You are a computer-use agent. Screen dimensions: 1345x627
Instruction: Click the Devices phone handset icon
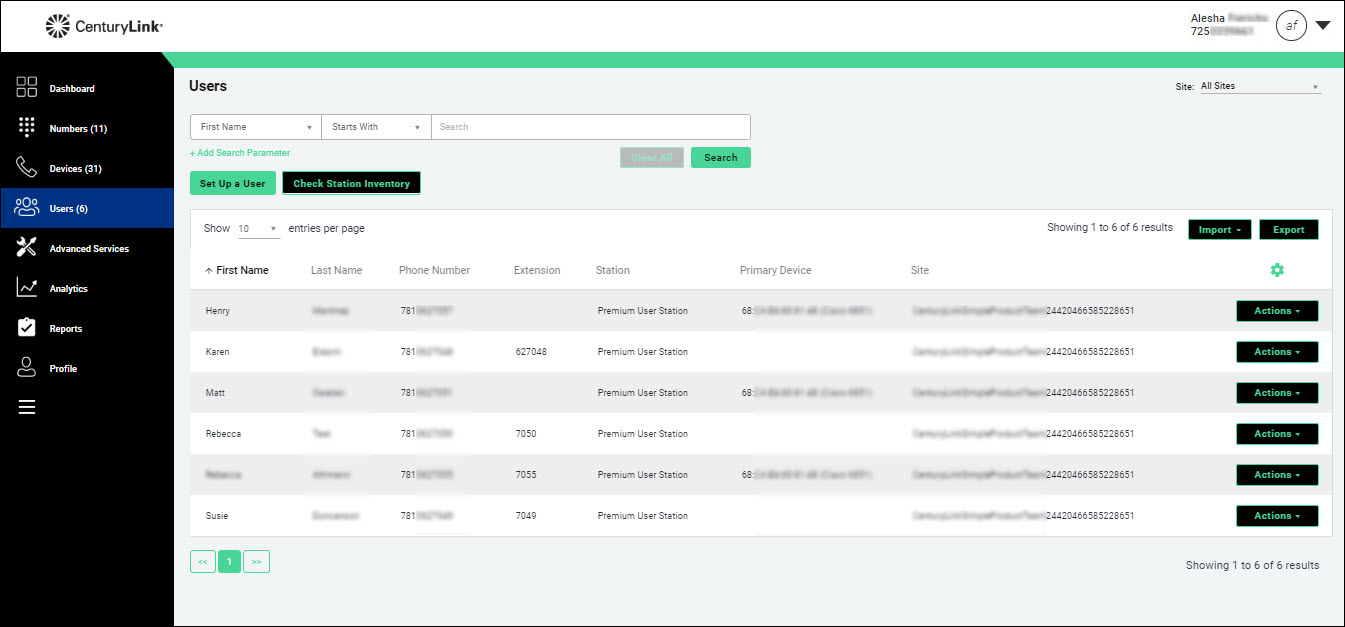point(27,168)
